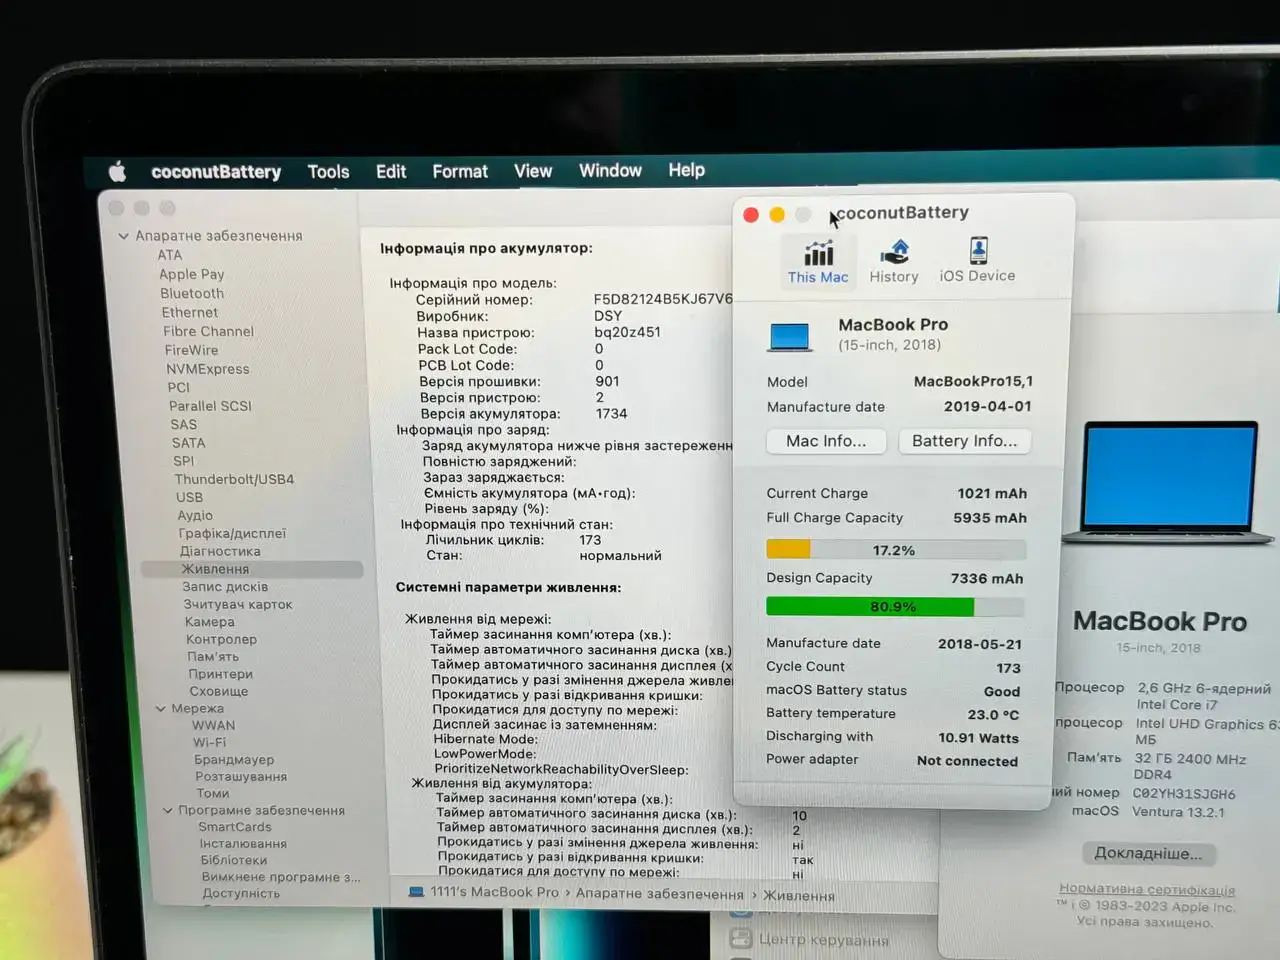This screenshot has width=1280, height=960.
Task: Select FireWire in the sidebar
Action: click(x=191, y=350)
